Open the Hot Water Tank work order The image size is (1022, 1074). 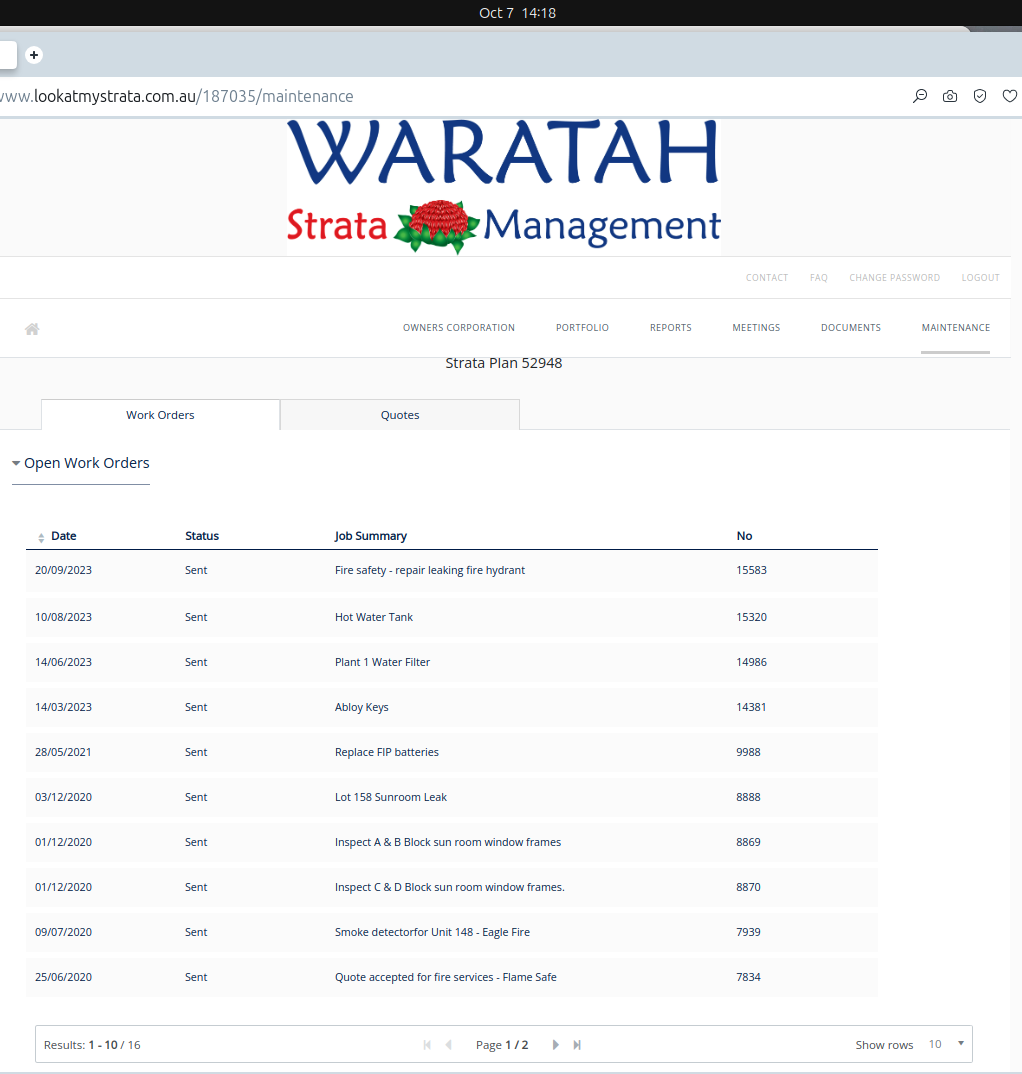click(374, 617)
